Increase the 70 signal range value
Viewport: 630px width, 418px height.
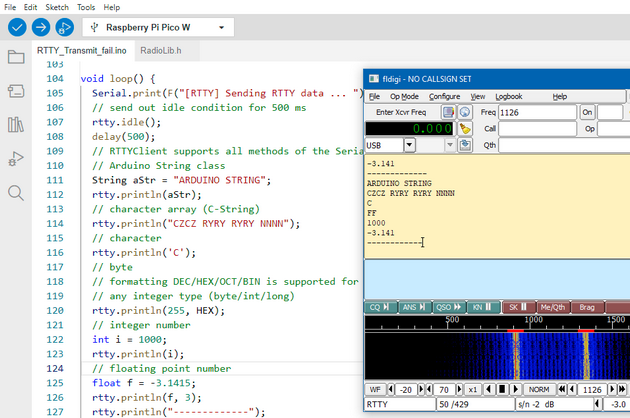tap(459, 389)
